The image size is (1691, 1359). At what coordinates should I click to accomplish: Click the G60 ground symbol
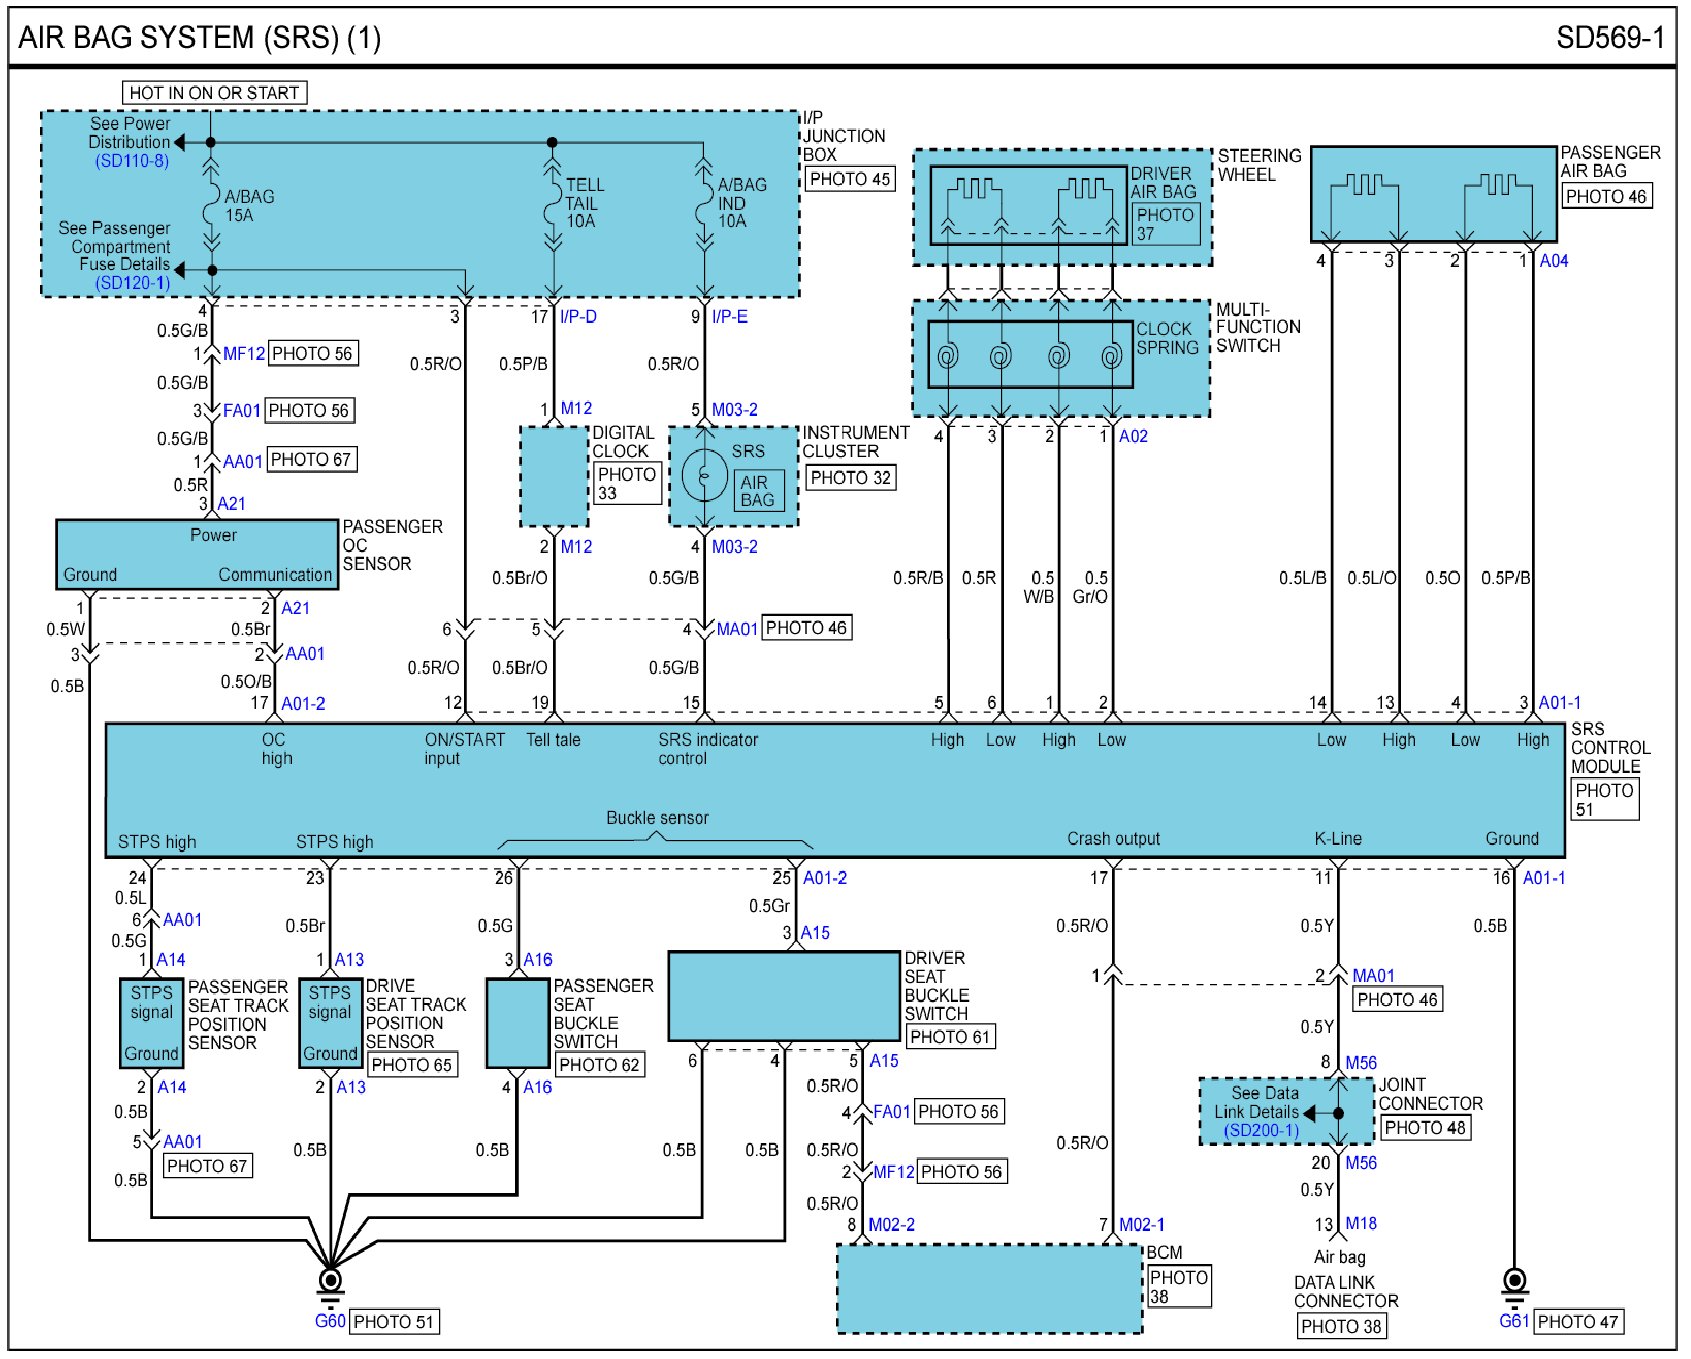click(330, 1282)
